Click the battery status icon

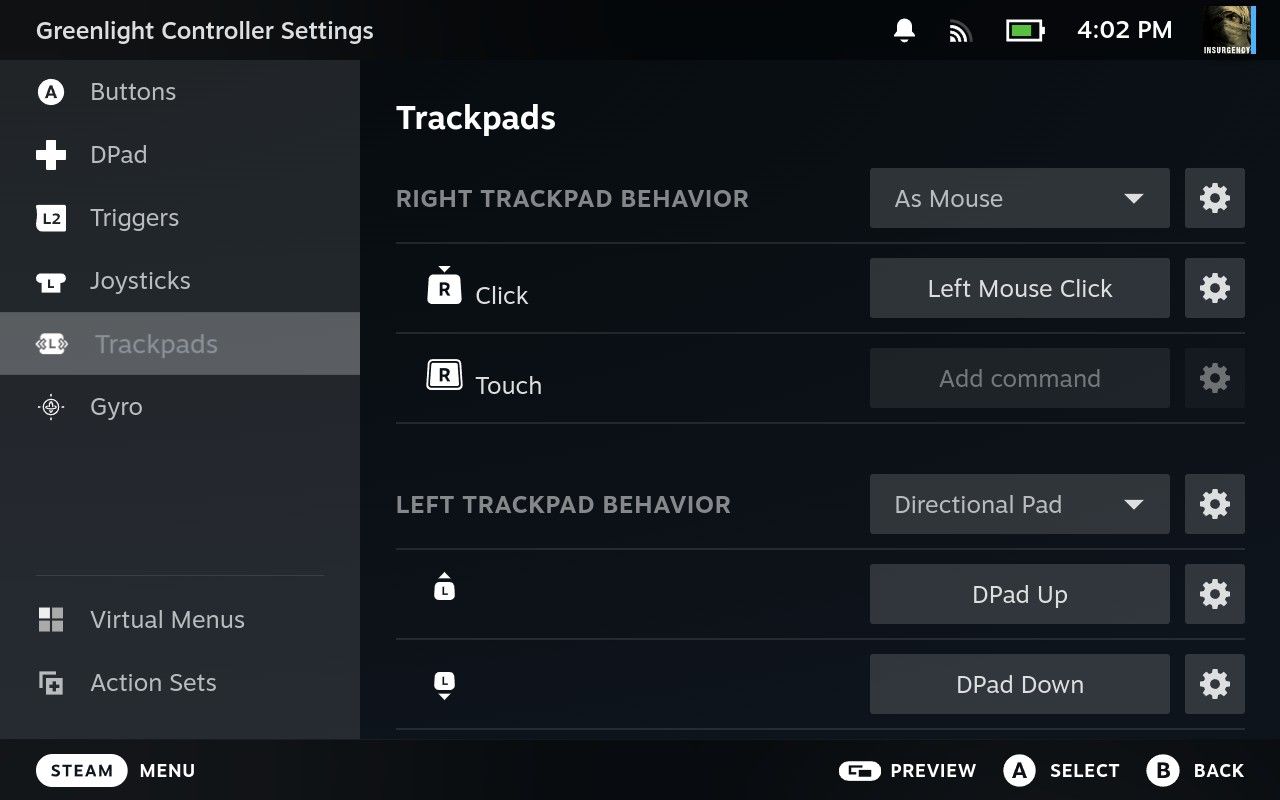tap(1025, 31)
